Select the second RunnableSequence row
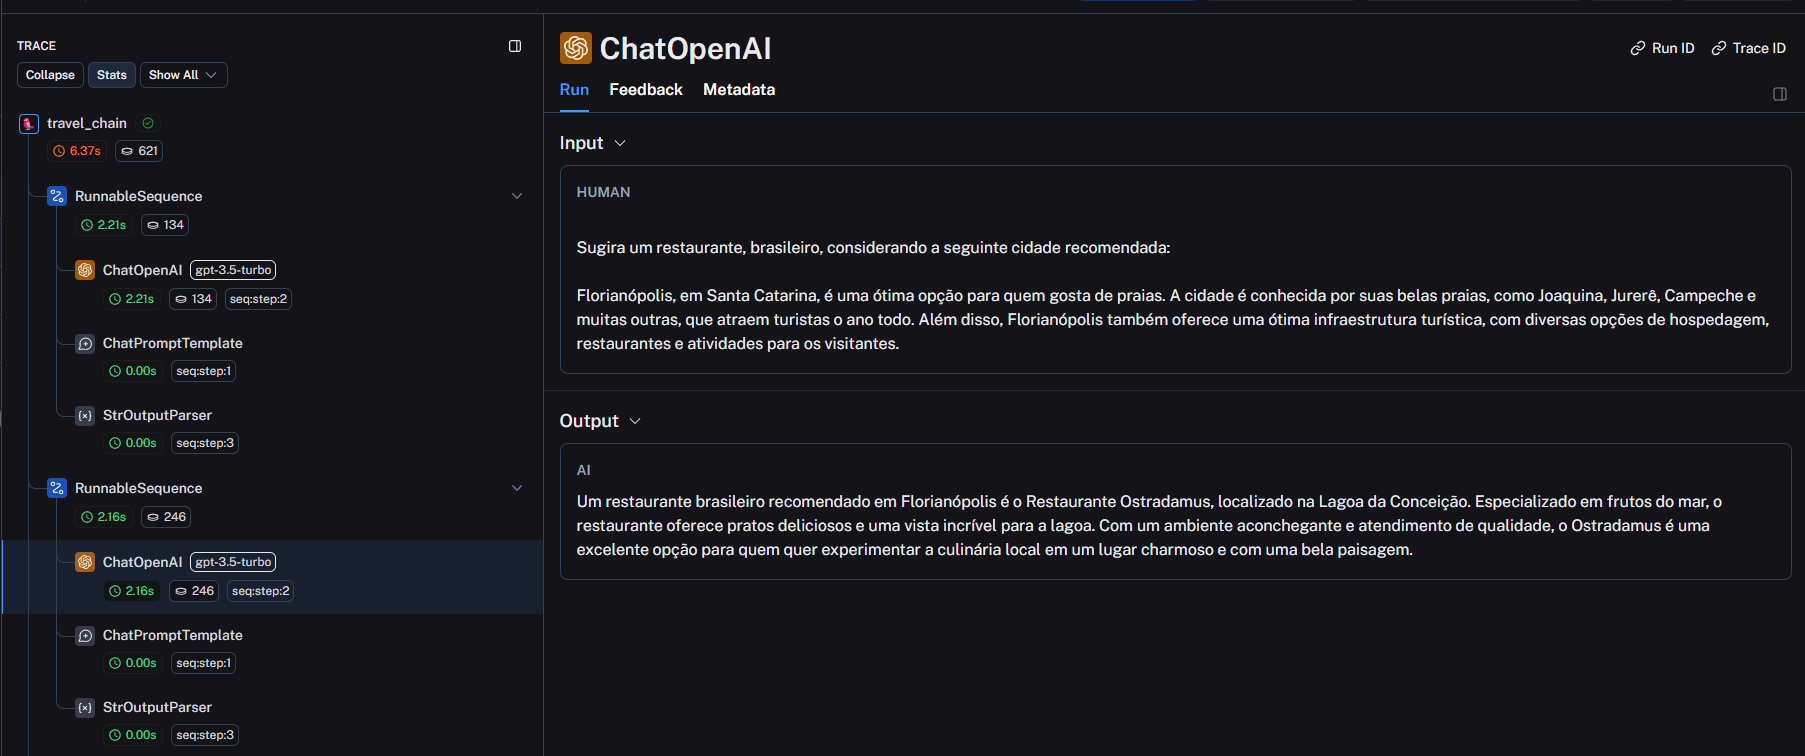This screenshot has width=1805, height=756. point(138,488)
